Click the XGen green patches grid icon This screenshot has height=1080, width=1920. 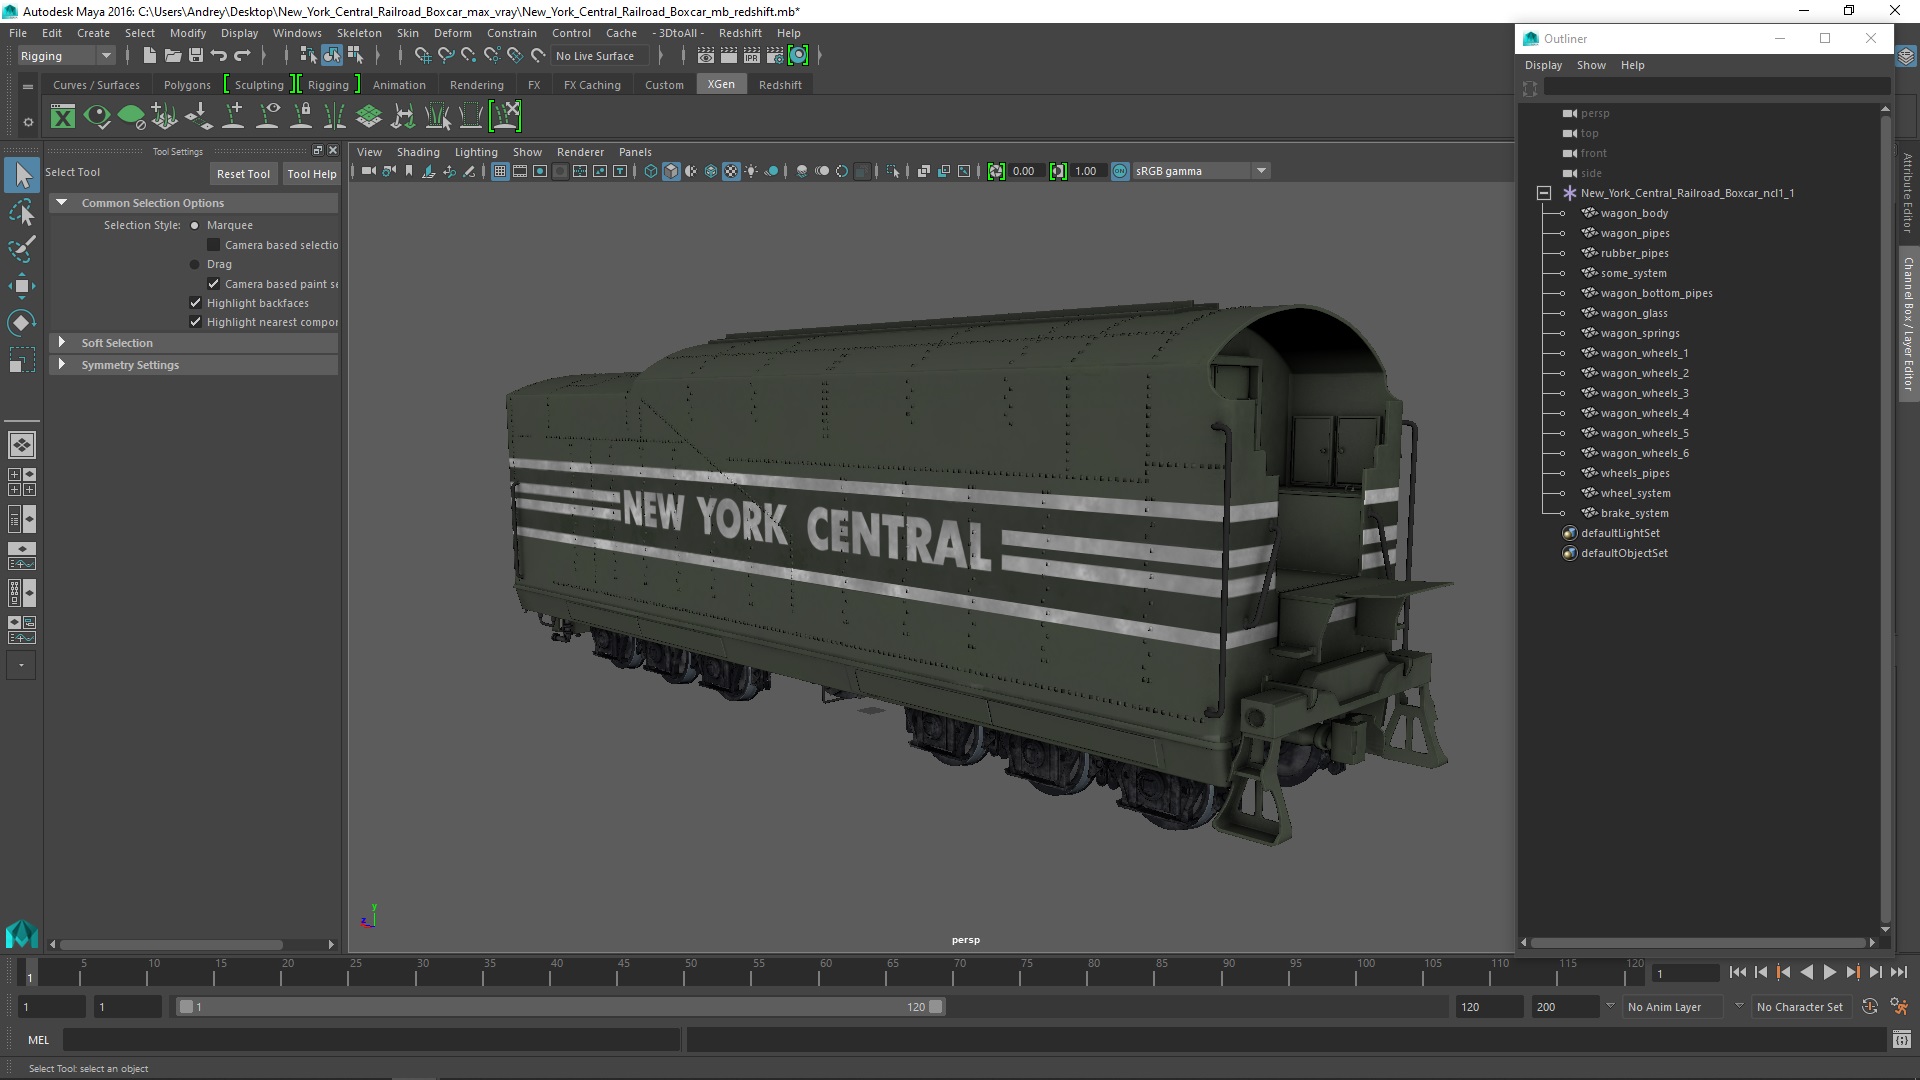click(369, 117)
